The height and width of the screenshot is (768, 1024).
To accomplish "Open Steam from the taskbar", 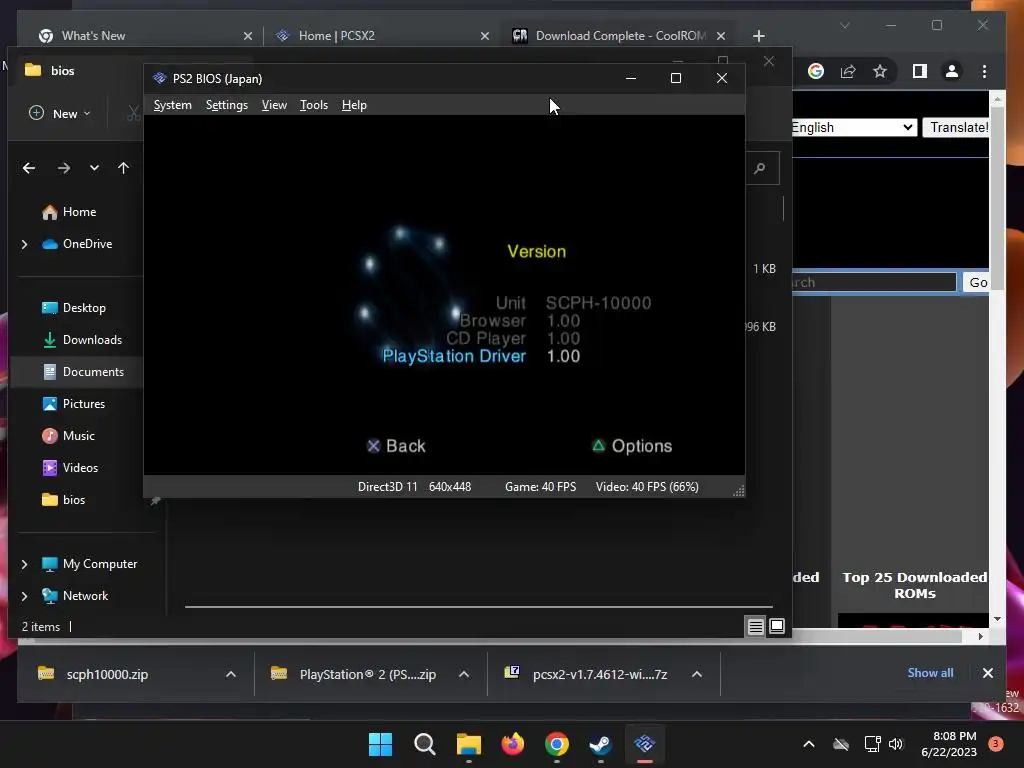I will click(x=600, y=744).
